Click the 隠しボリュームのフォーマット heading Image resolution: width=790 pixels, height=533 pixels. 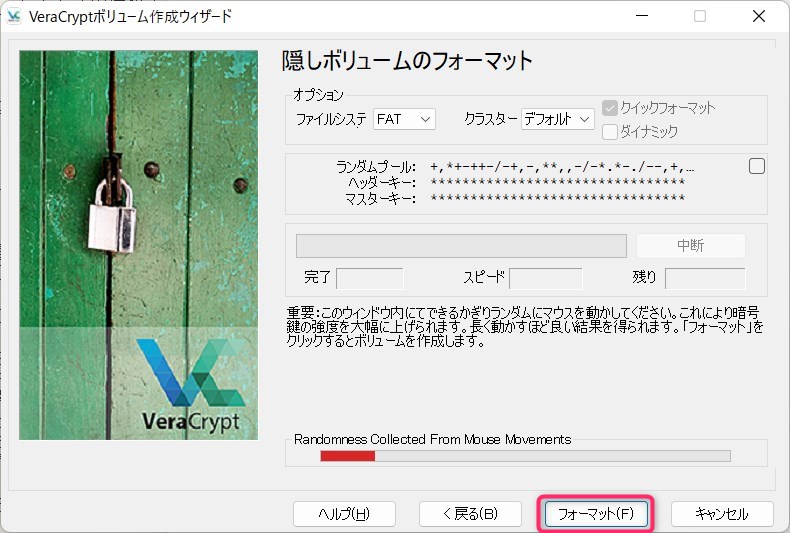(407, 60)
